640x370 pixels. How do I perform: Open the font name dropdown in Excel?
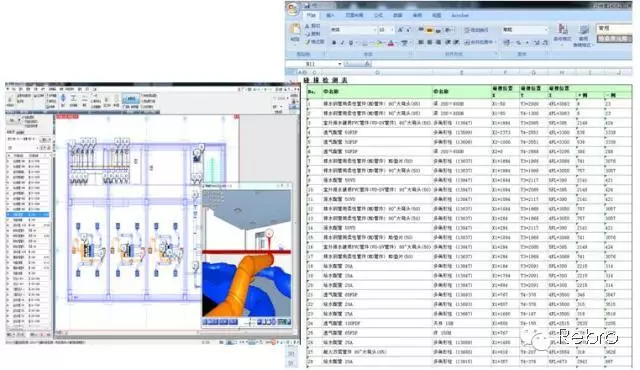click(374, 30)
